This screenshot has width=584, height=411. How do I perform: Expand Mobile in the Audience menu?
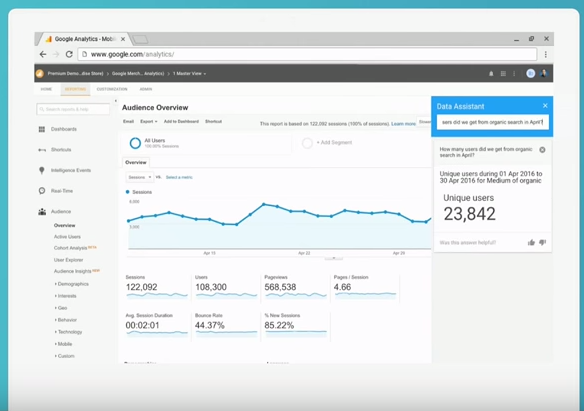[x=64, y=344]
